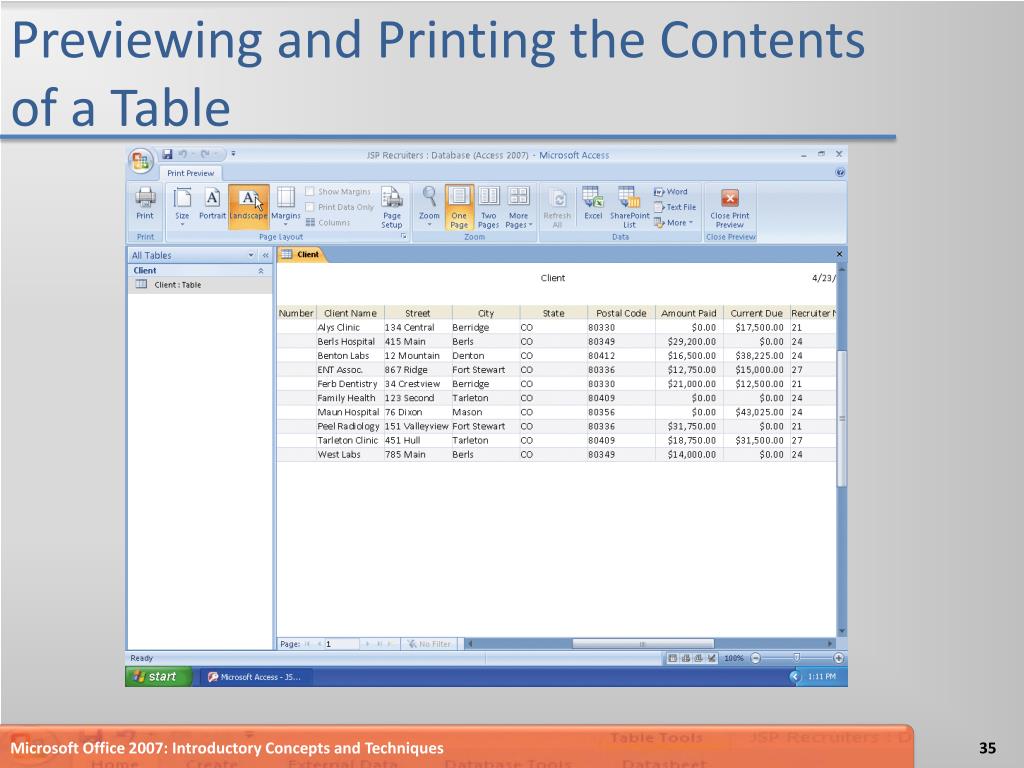Click the taskbar clock 1:11 PM

[822, 677]
